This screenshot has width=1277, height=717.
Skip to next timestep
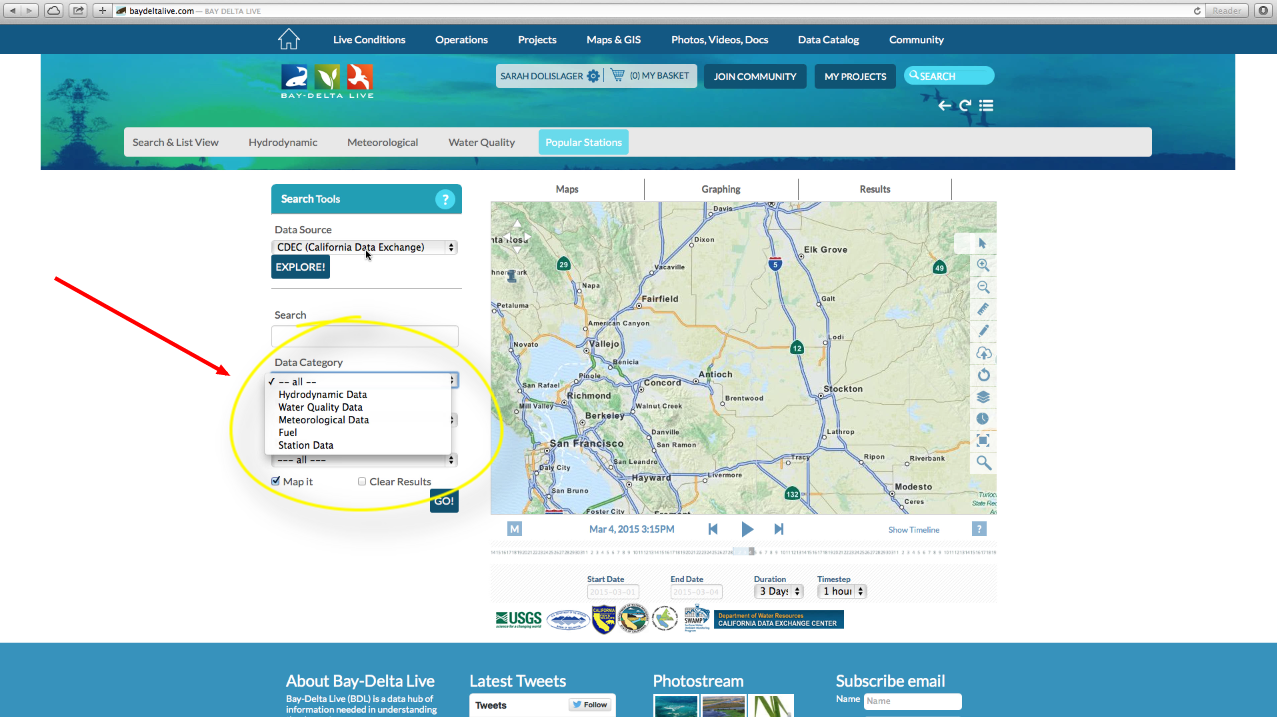[x=779, y=529]
